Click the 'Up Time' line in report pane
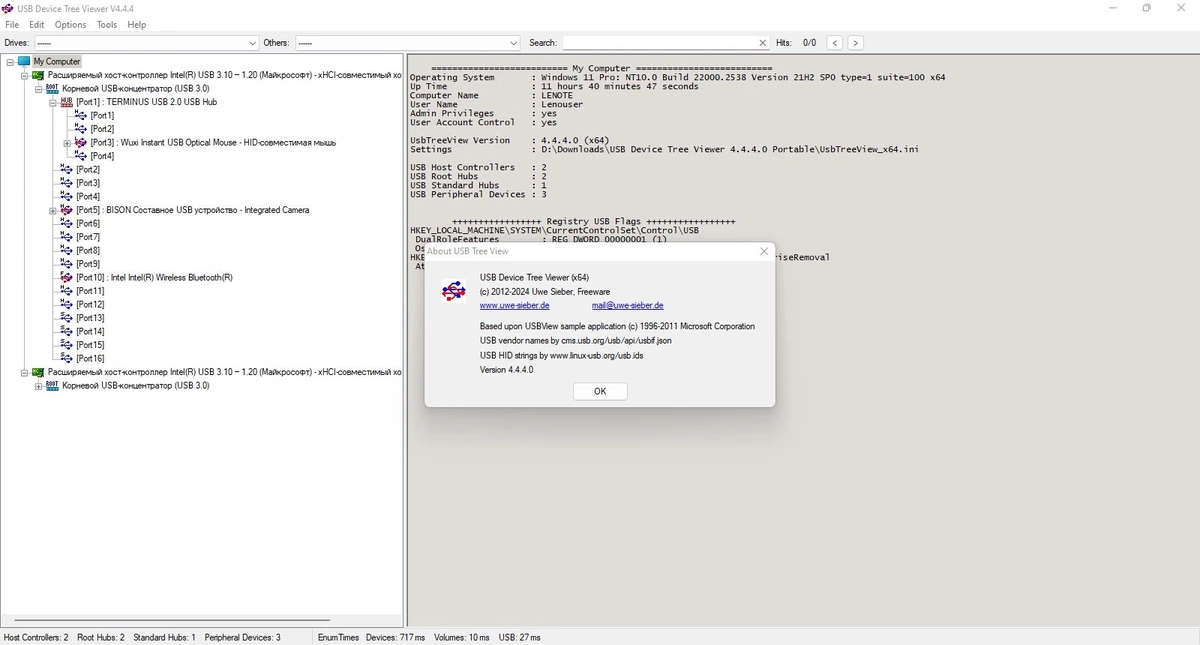 pos(554,87)
